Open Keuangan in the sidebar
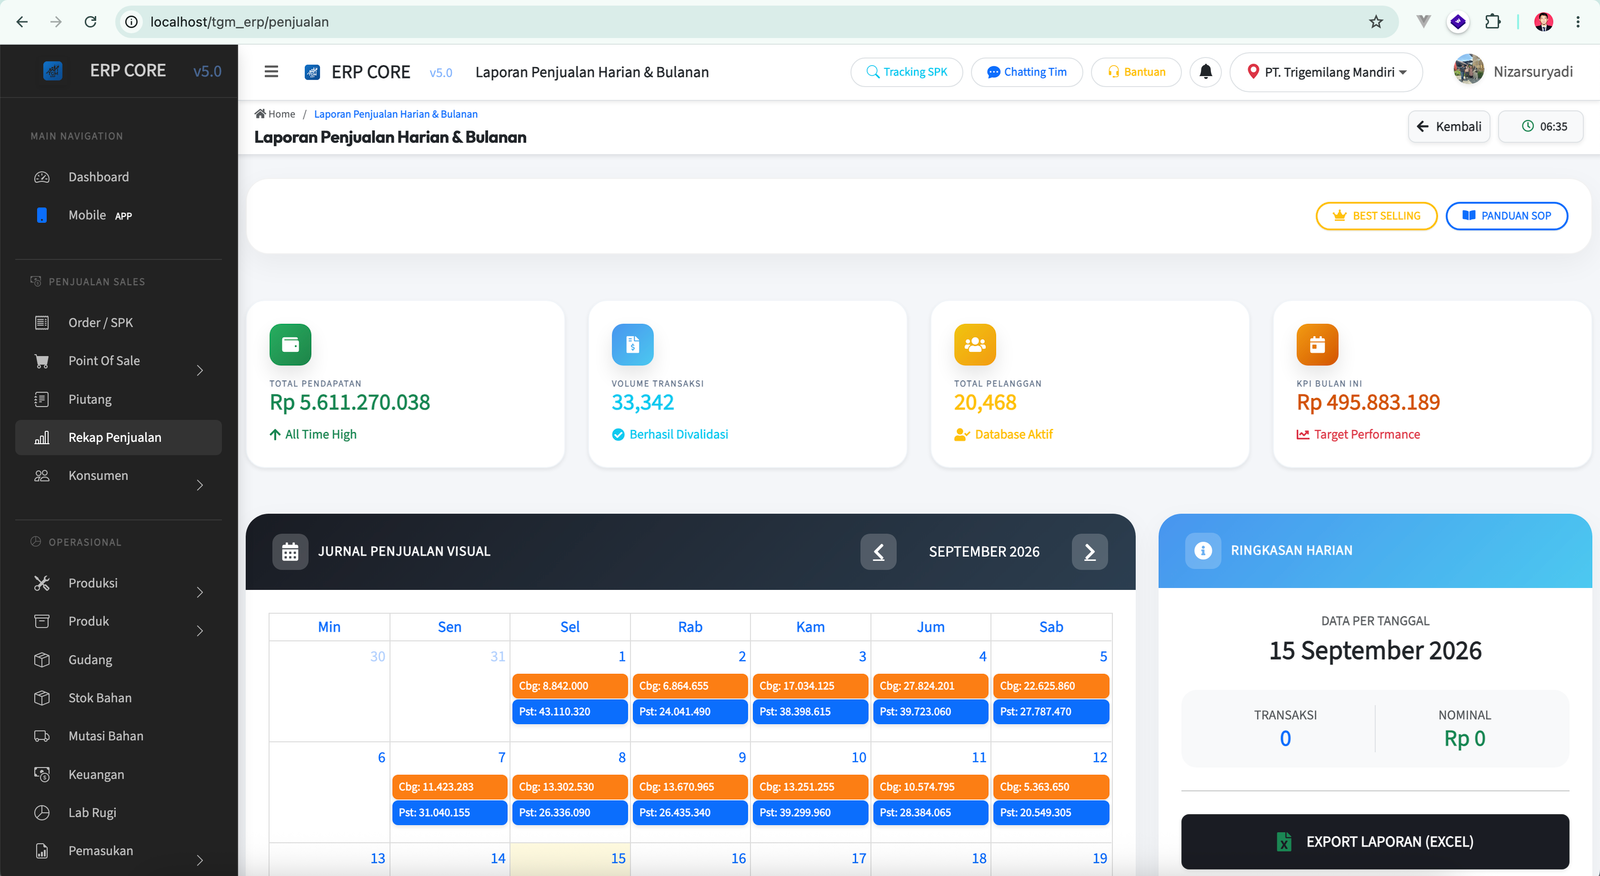1600x876 pixels. pos(118,775)
